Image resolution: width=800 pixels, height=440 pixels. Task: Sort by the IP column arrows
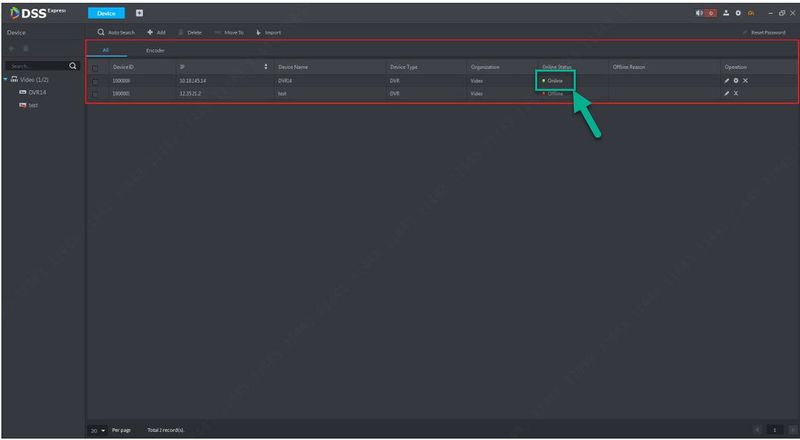(x=266, y=67)
